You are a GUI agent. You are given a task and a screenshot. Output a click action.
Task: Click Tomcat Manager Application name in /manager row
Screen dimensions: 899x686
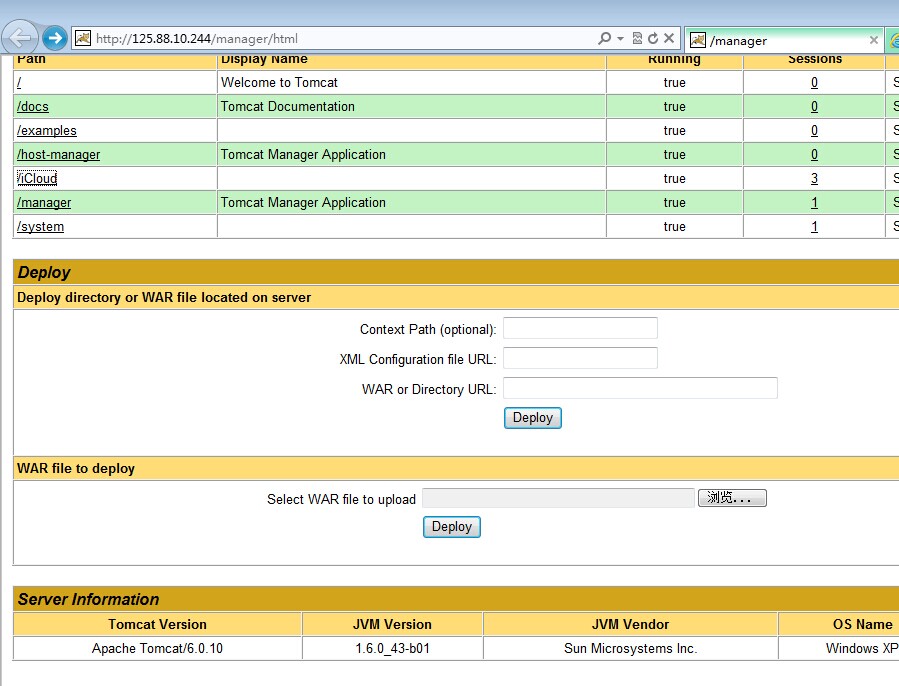[303, 203]
